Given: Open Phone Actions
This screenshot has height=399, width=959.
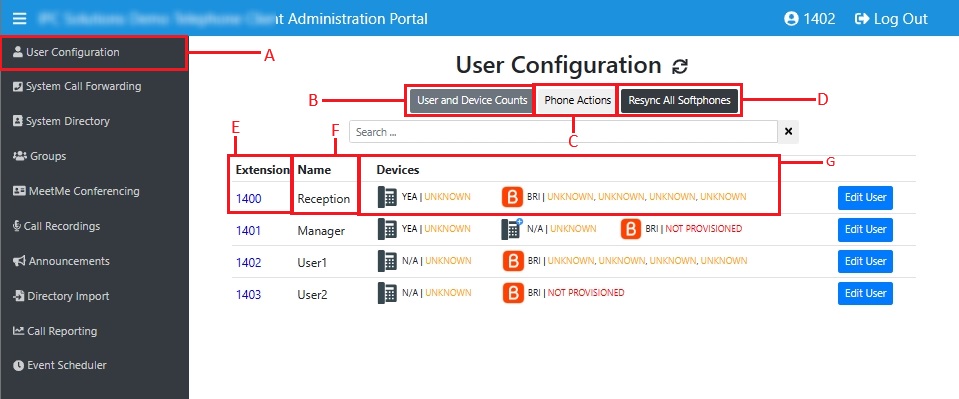Looking at the screenshot, I should pyautogui.click(x=577, y=100).
